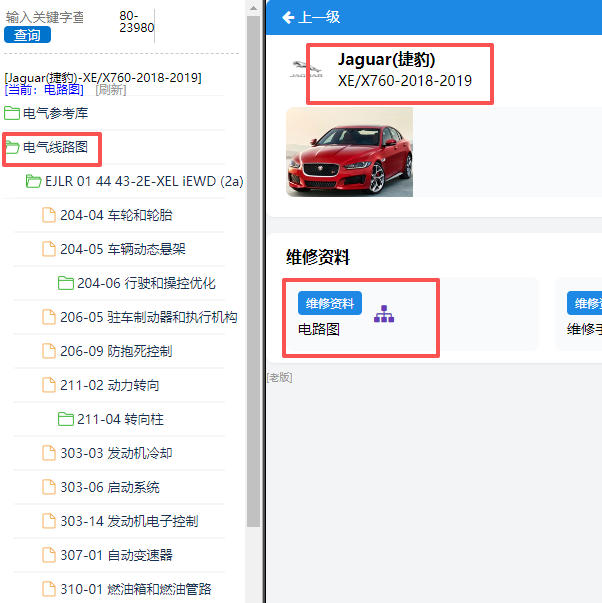
Task: Click the 206-05 驻车制动器和执行机构 document icon
Action: 49,317
